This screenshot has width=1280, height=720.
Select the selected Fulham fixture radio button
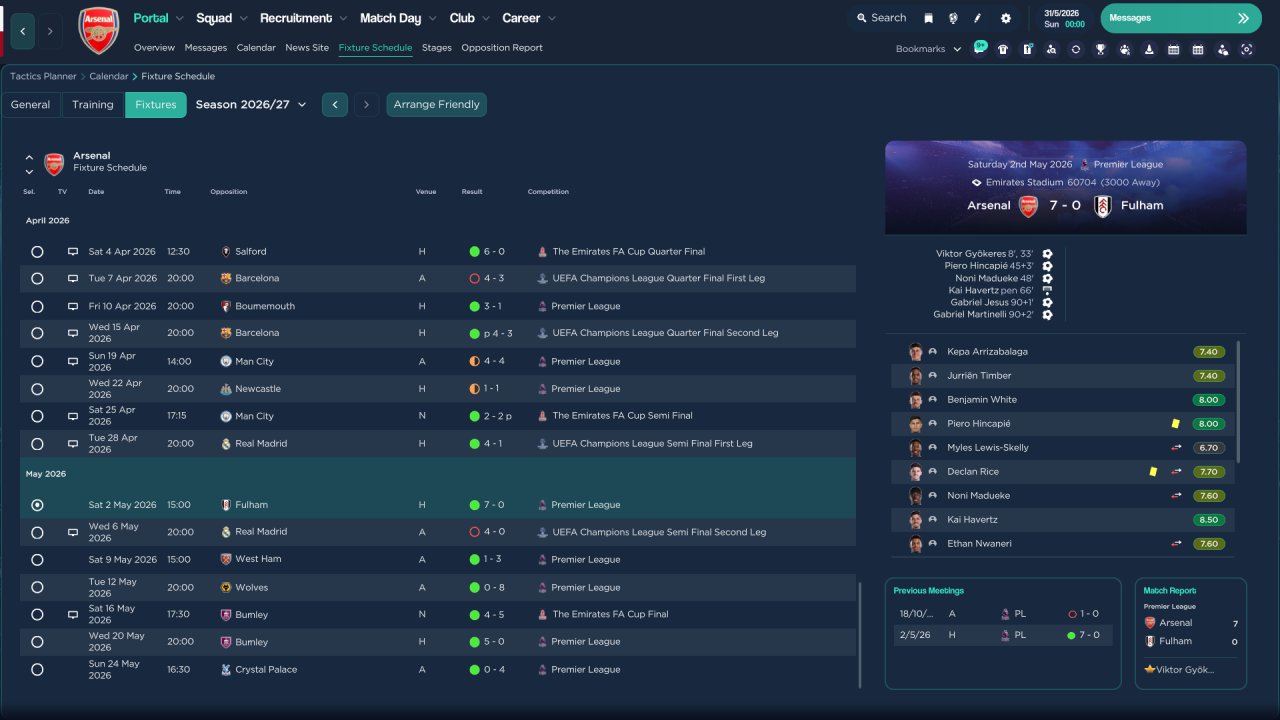point(37,505)
